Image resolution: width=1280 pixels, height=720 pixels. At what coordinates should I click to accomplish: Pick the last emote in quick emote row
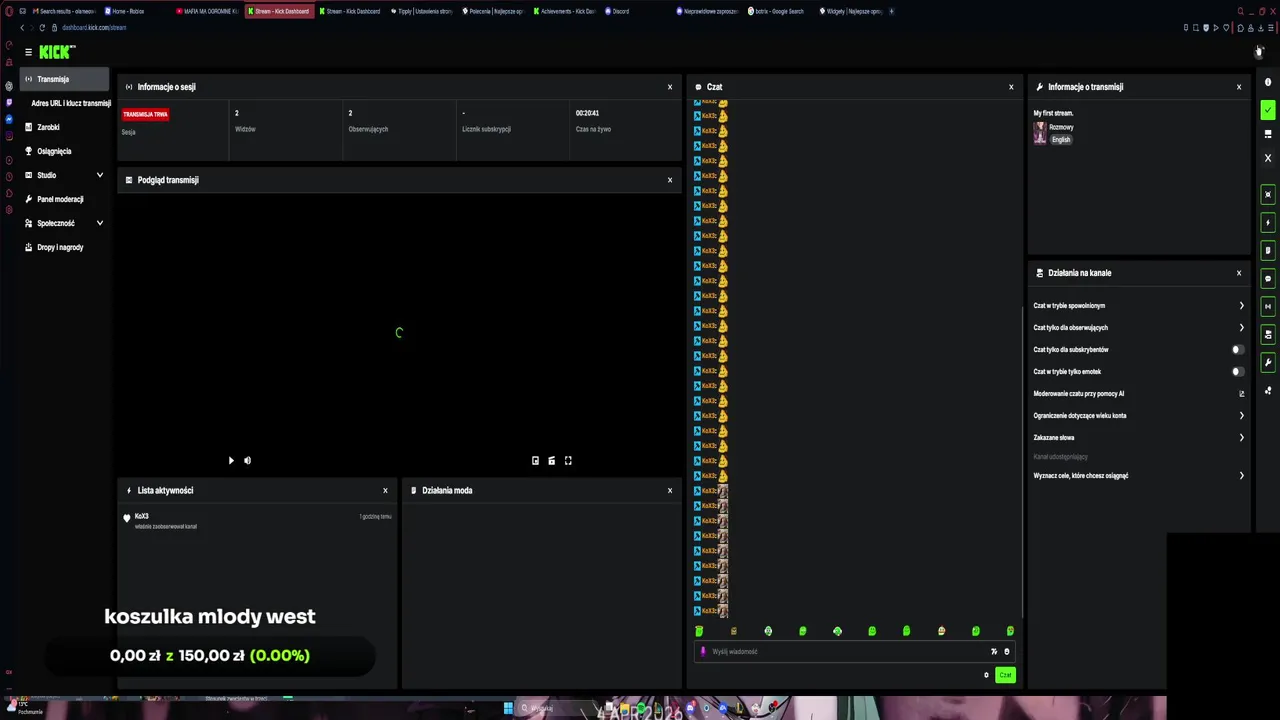1010,631
